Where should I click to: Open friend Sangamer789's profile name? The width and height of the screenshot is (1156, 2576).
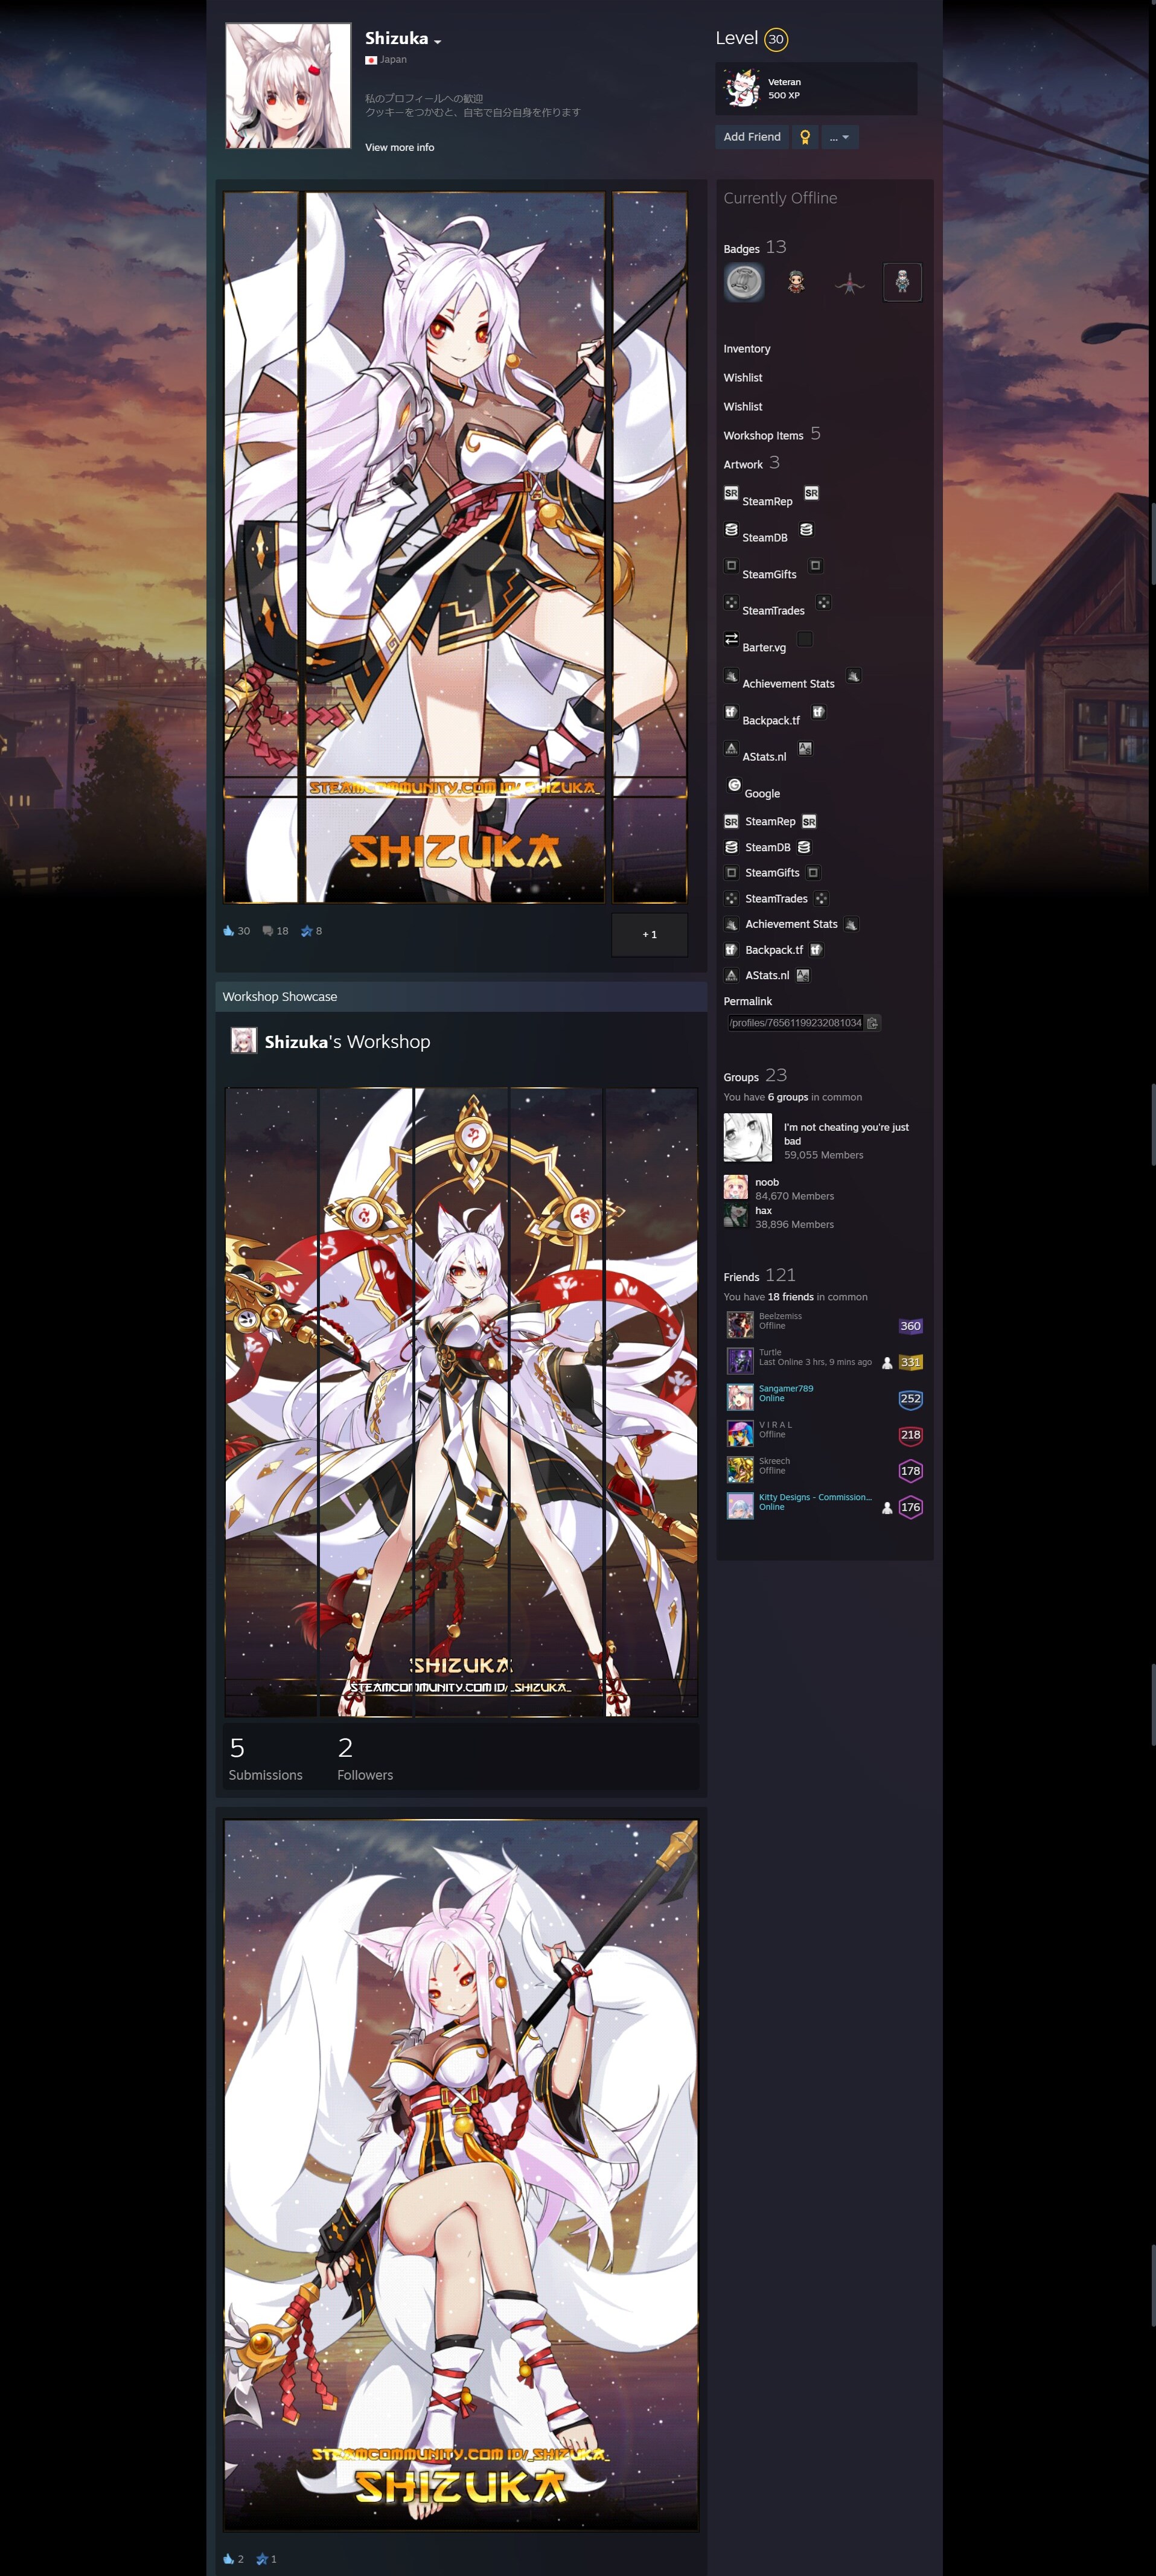pos(786,1389)
